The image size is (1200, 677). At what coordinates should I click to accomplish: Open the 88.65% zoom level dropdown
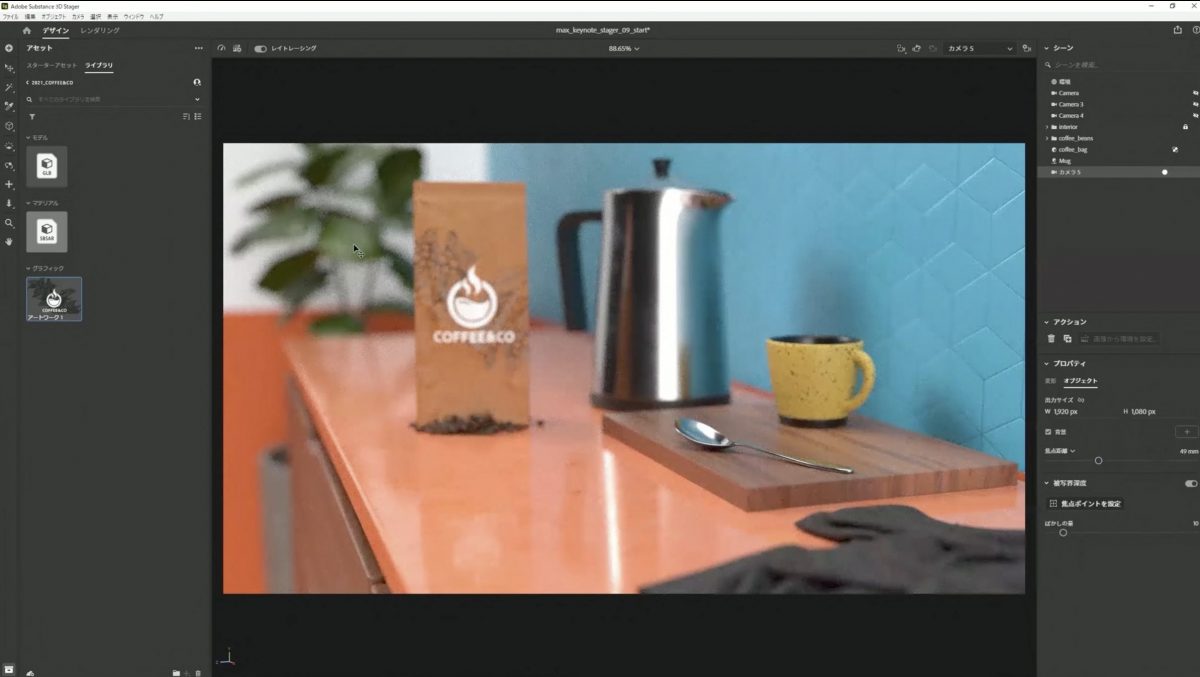coord(624,48)
